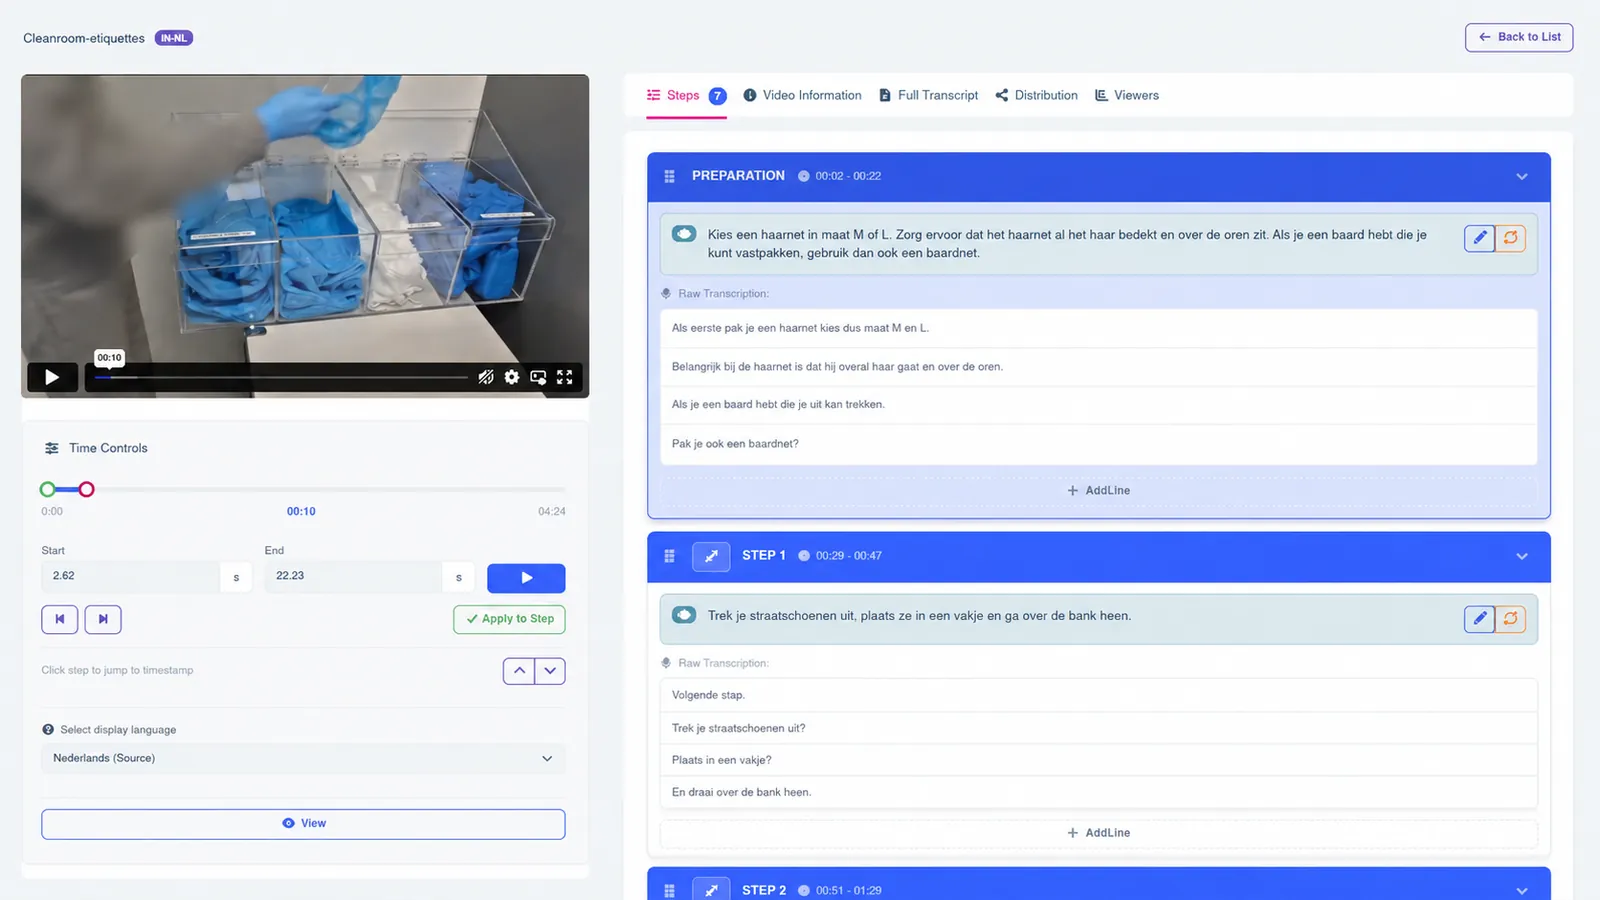Click the Start time input field

[x=131, y=576]
